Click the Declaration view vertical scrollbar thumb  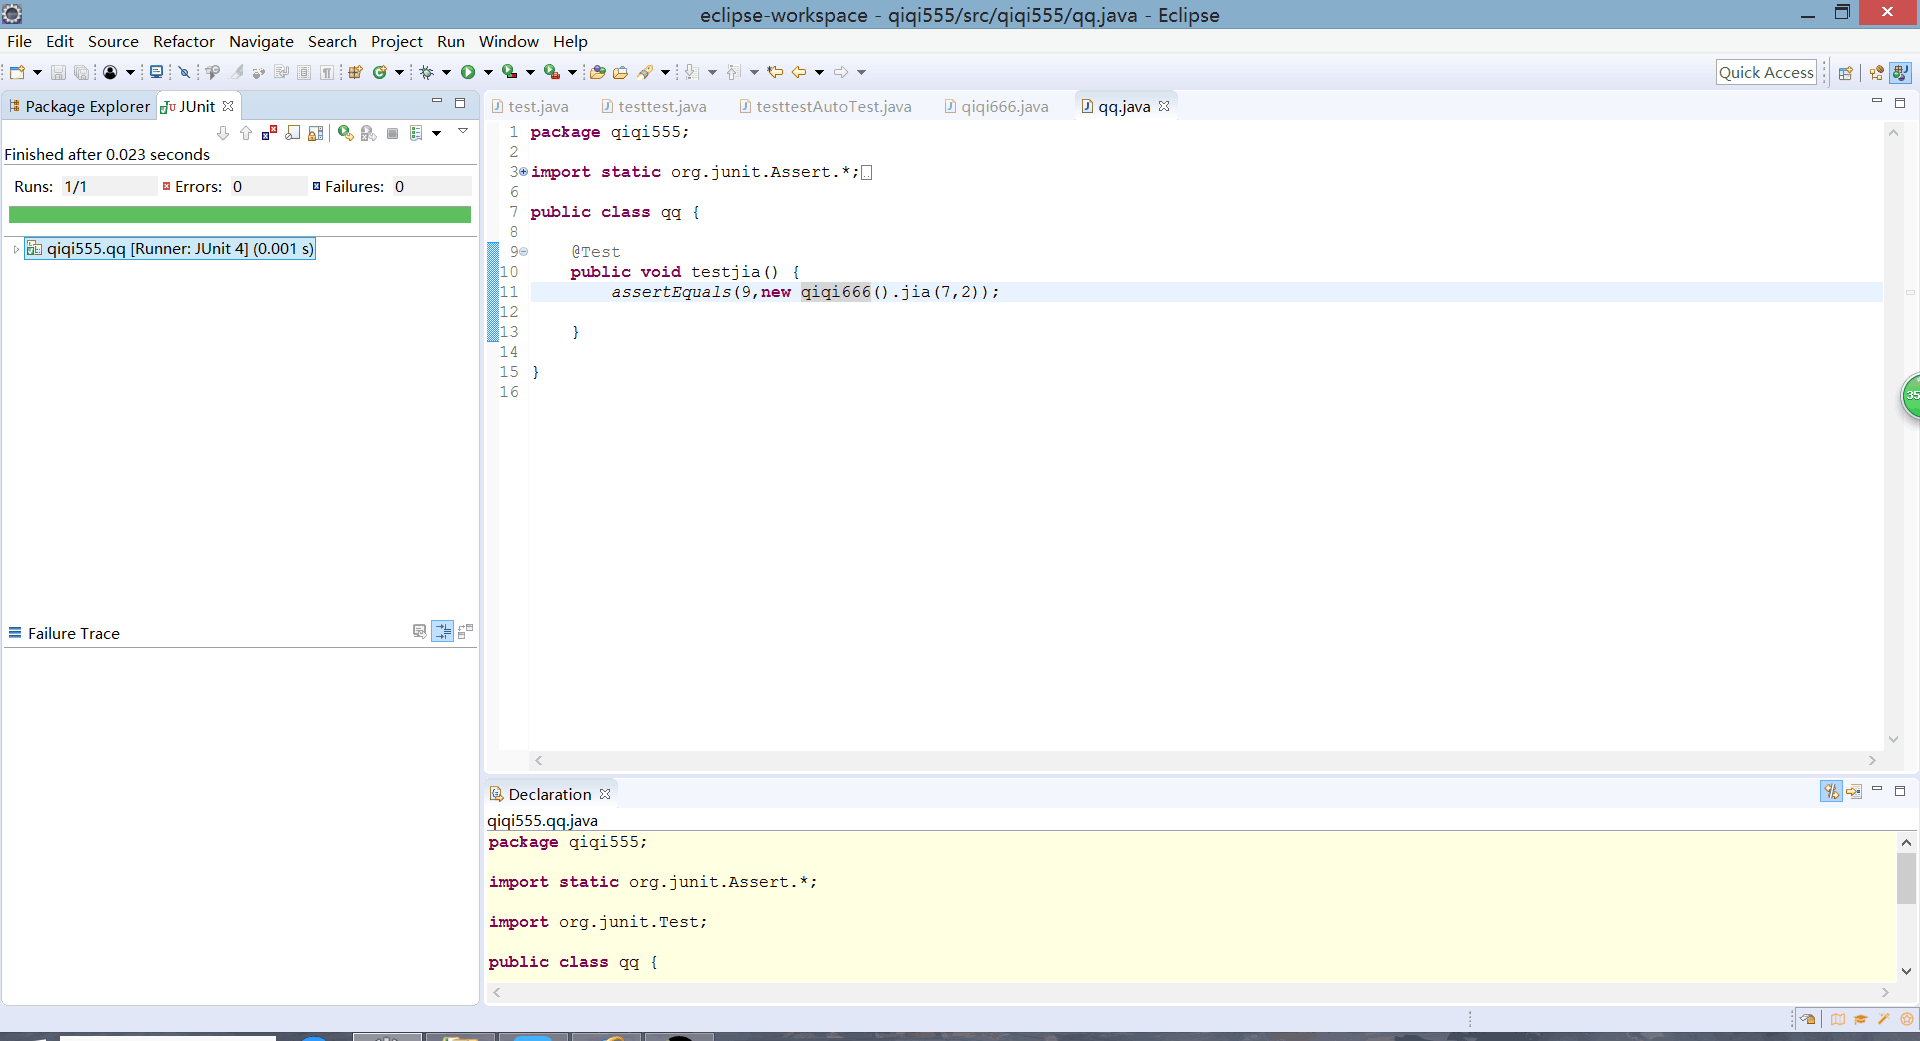[1906, 878]
